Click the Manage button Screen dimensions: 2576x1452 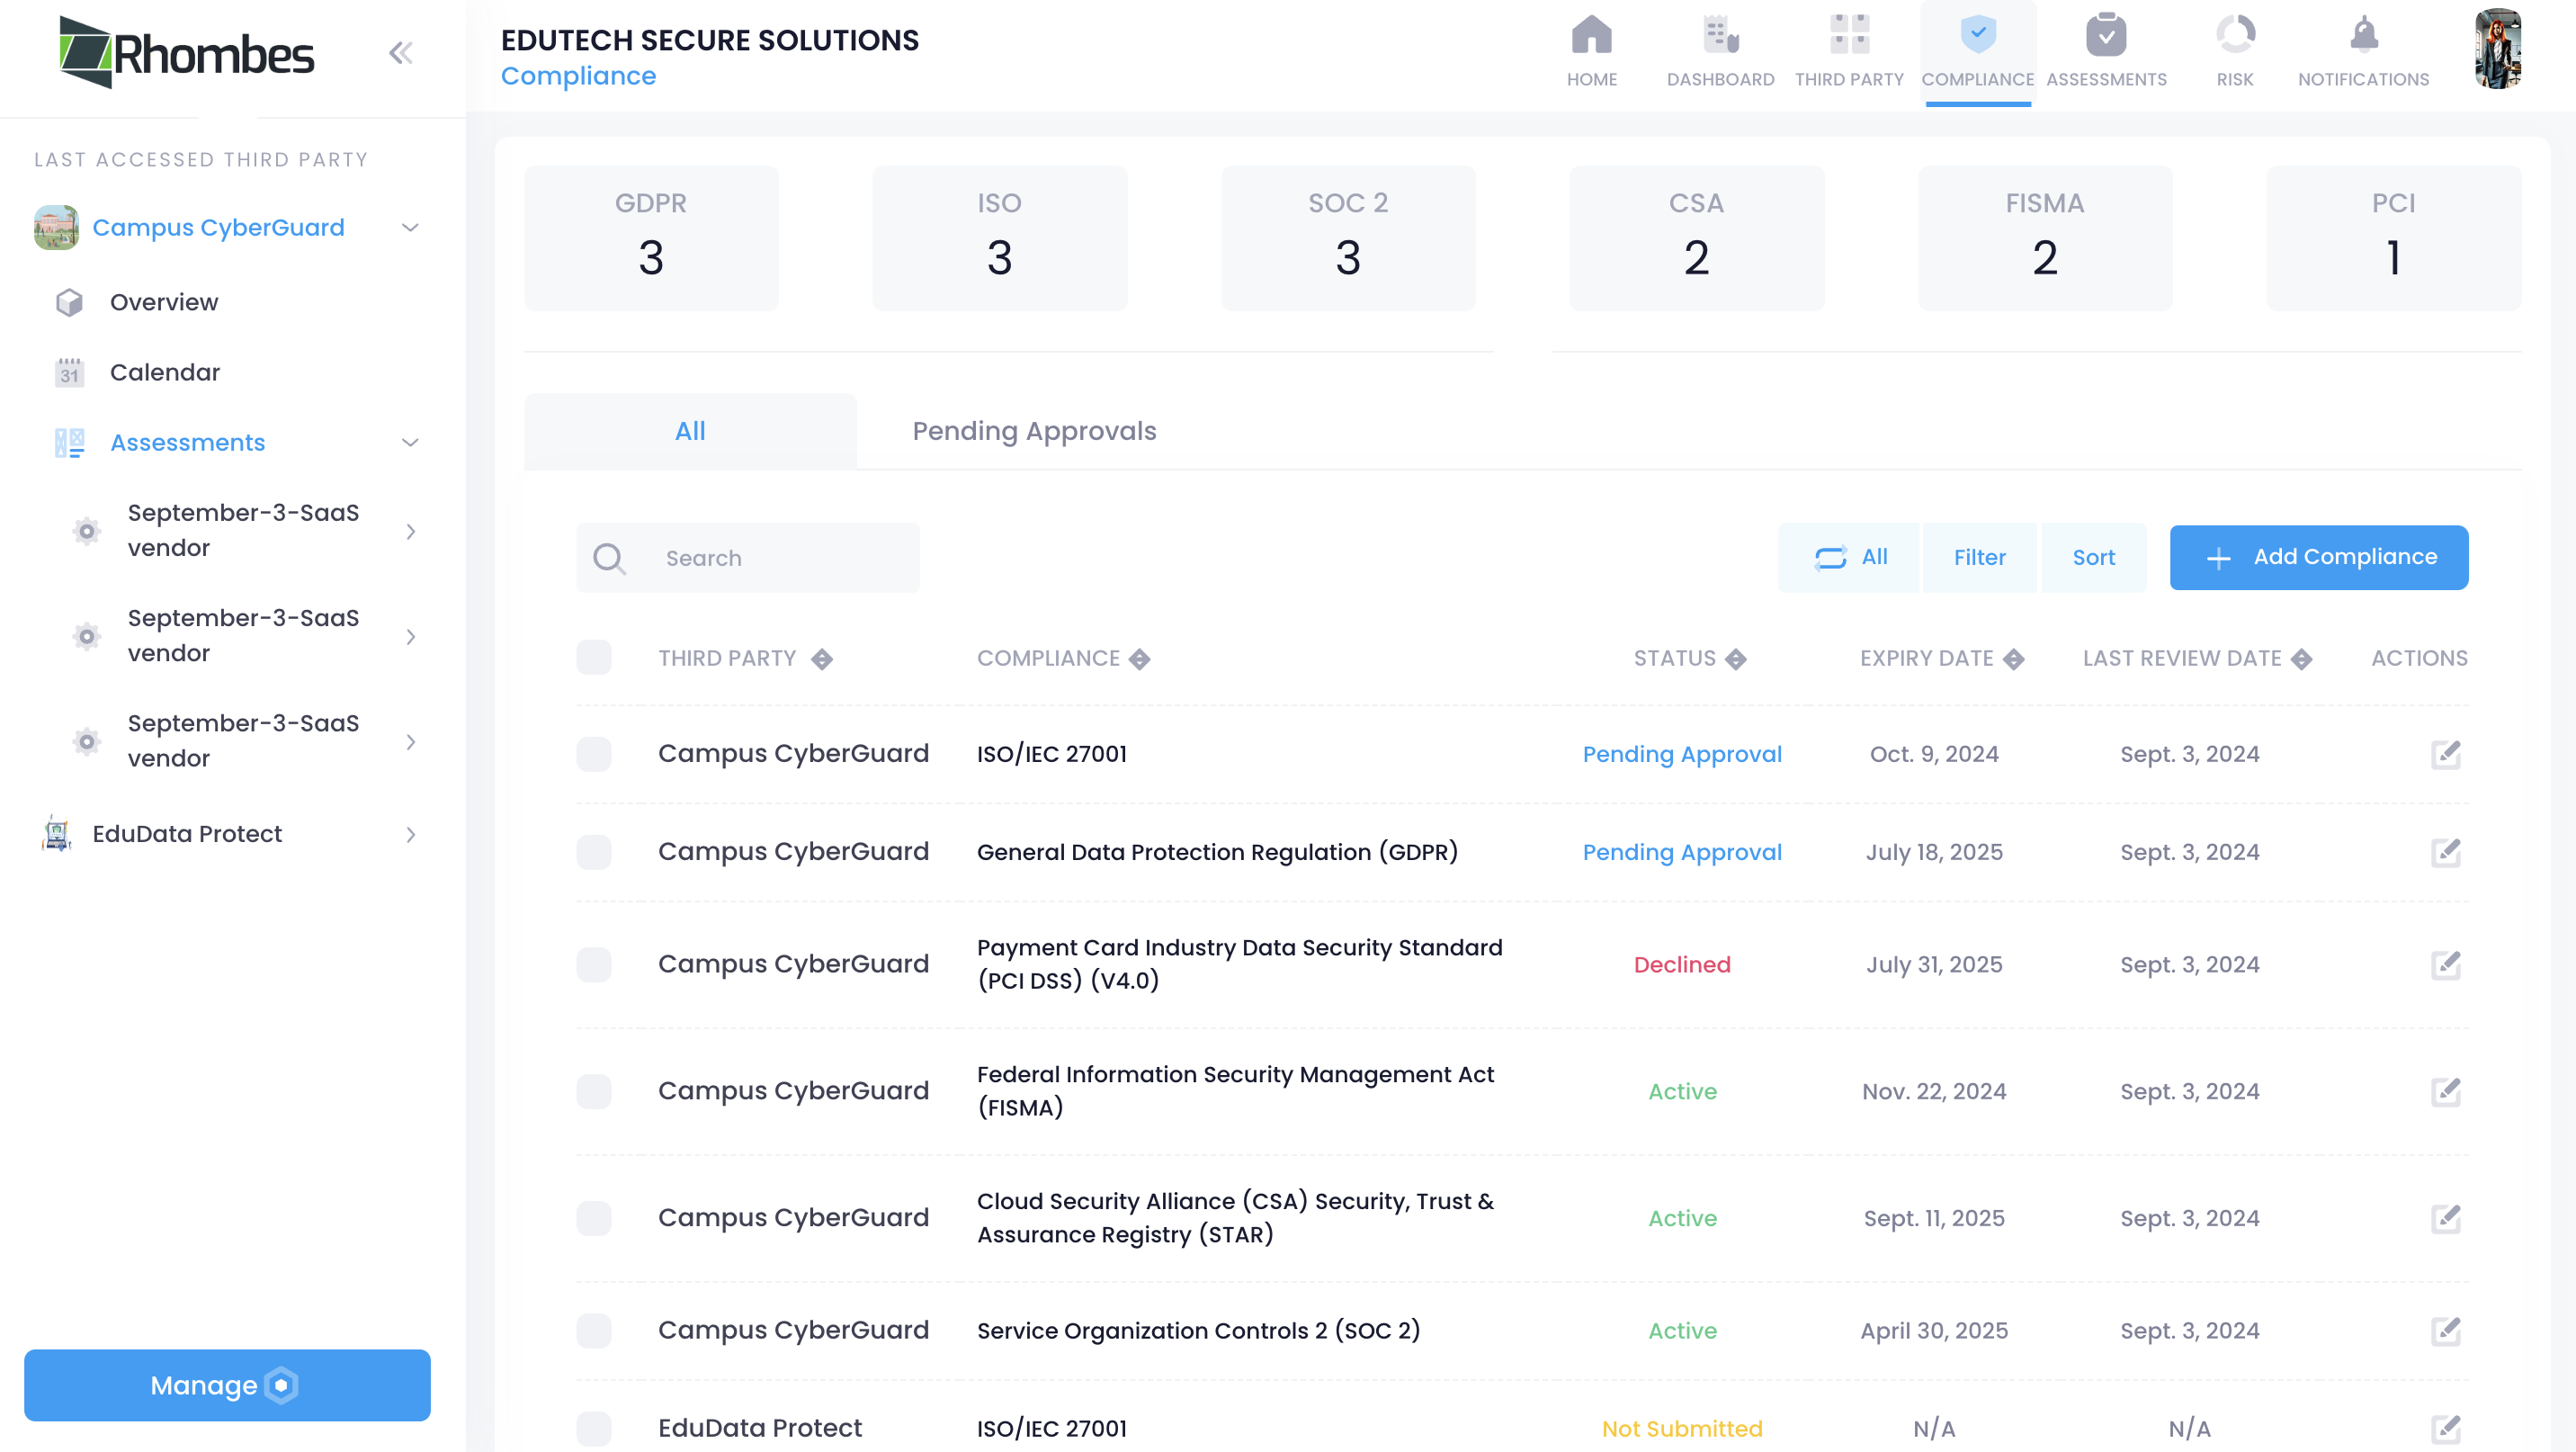(x=227, y=1385)
